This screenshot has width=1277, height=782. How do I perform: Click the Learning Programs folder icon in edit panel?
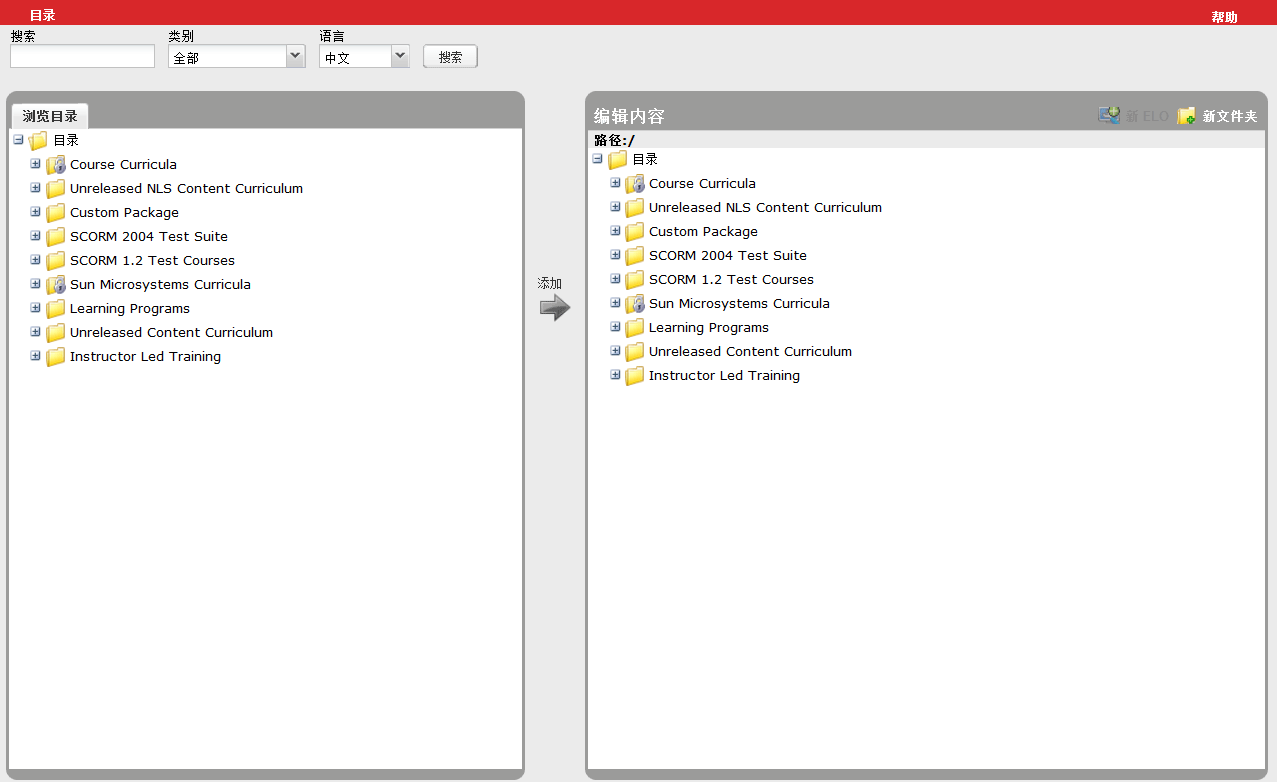635,327
